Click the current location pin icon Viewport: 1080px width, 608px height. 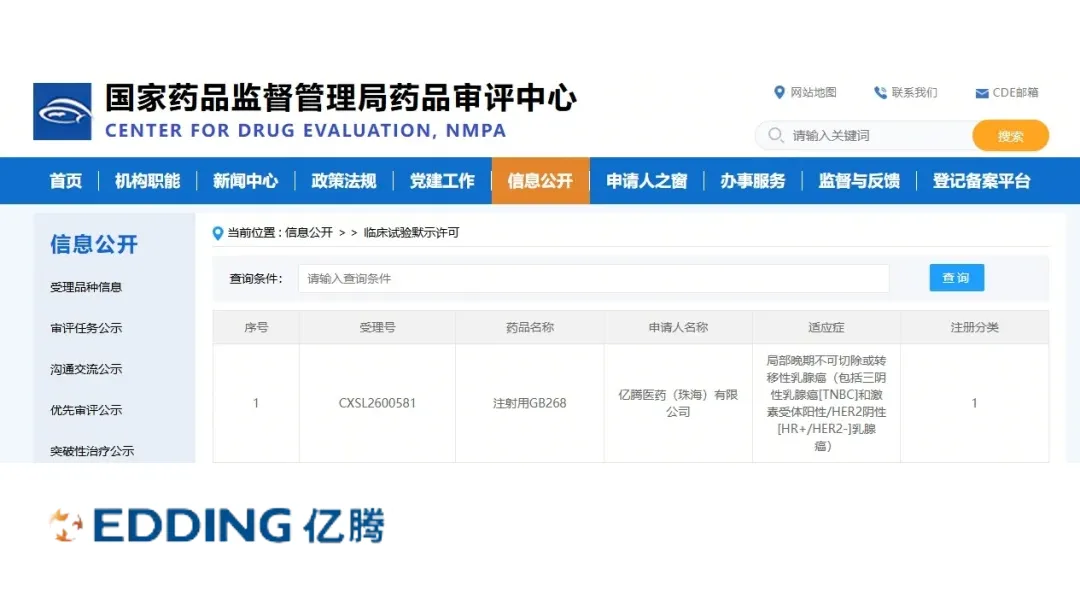coord(218,233)
